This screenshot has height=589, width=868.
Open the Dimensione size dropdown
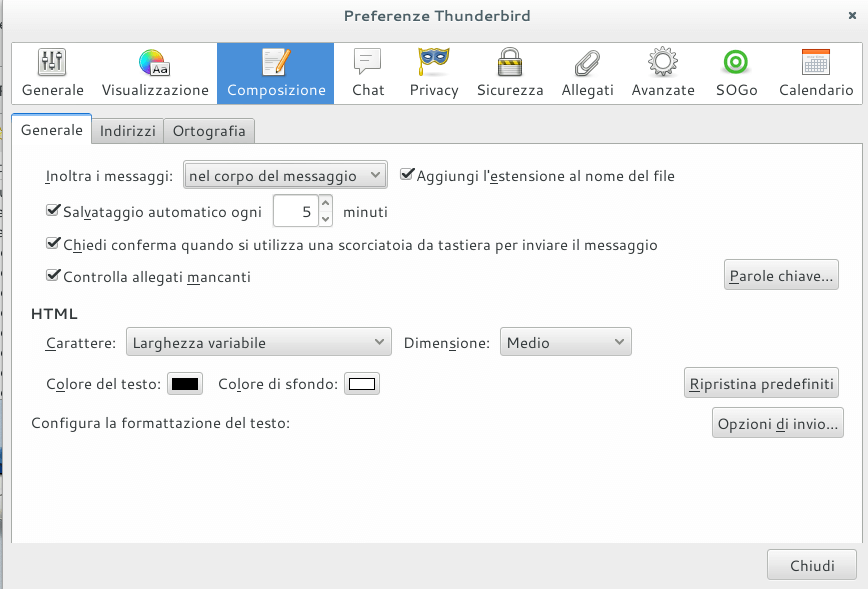click(x=565, y=343)
